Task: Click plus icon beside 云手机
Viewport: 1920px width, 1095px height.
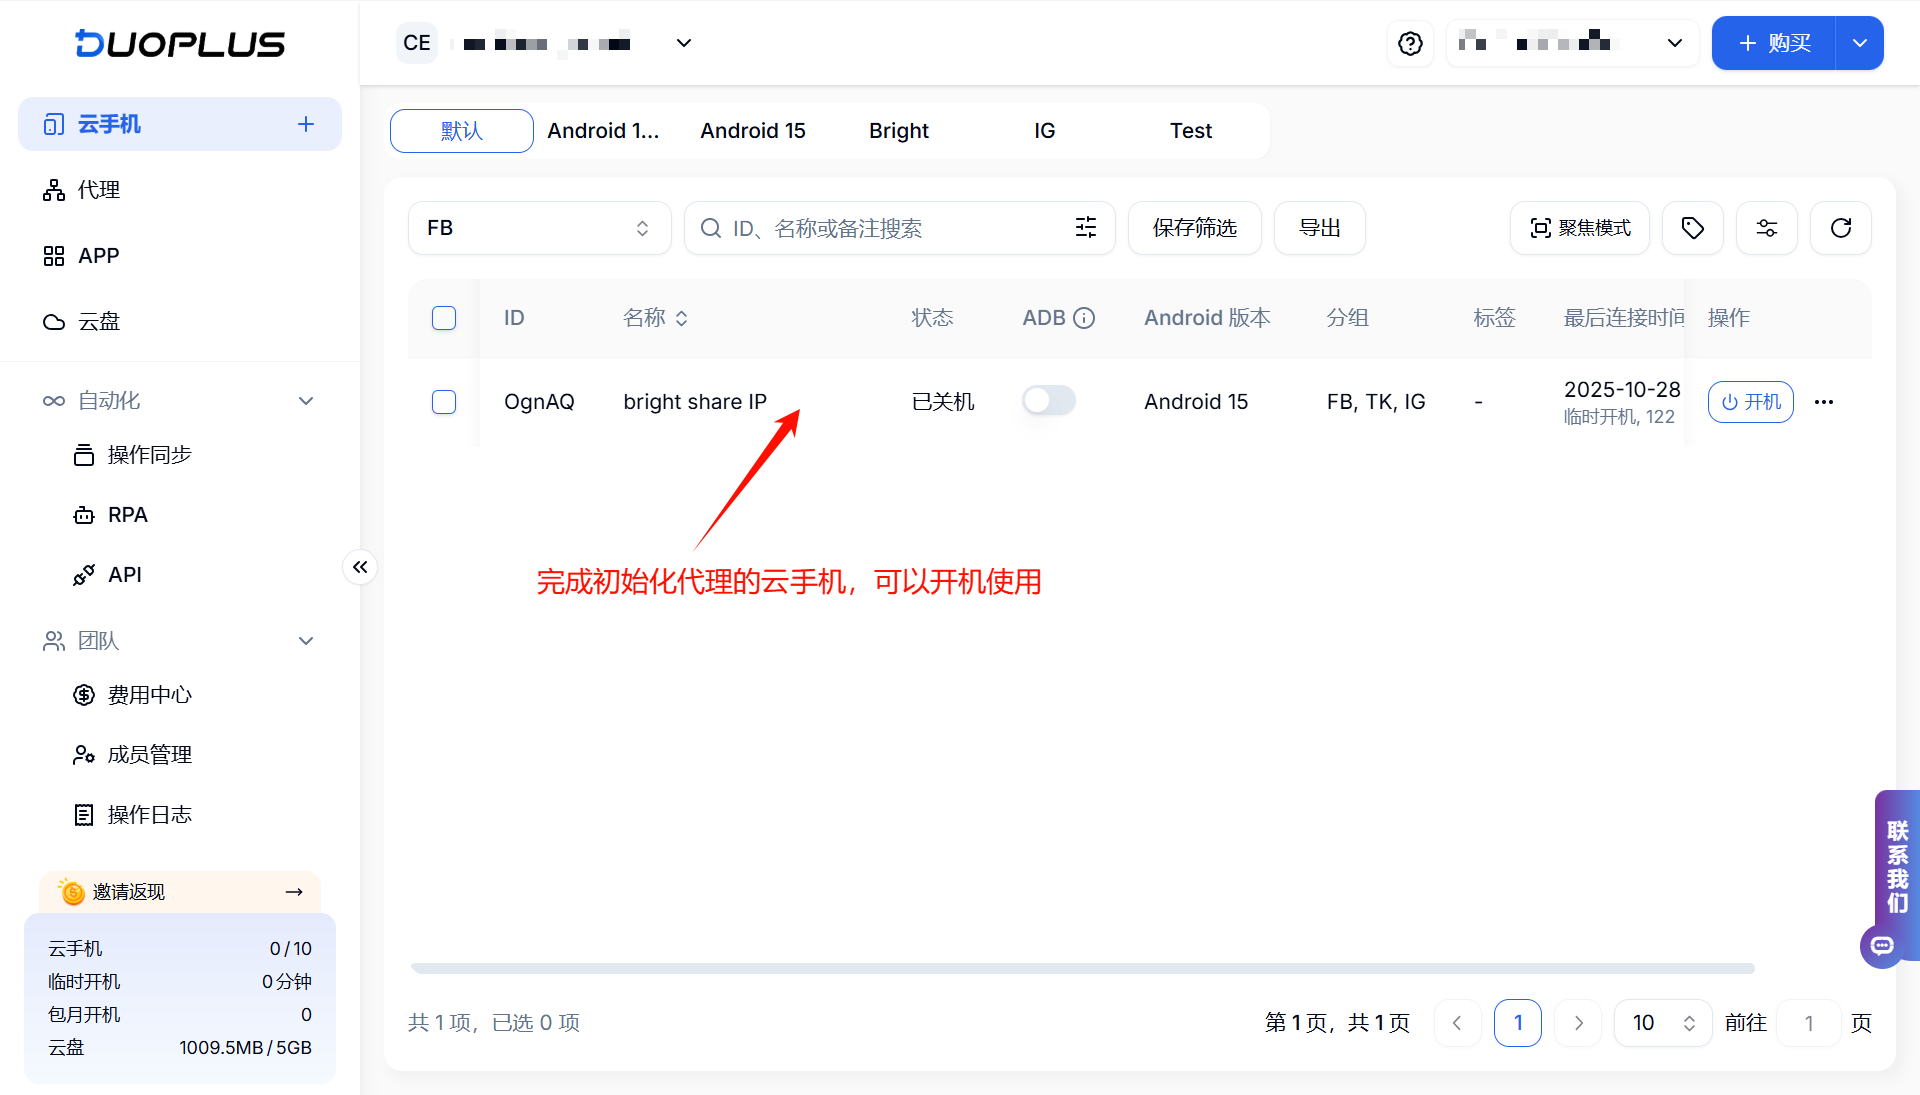Action: point(306,124)
